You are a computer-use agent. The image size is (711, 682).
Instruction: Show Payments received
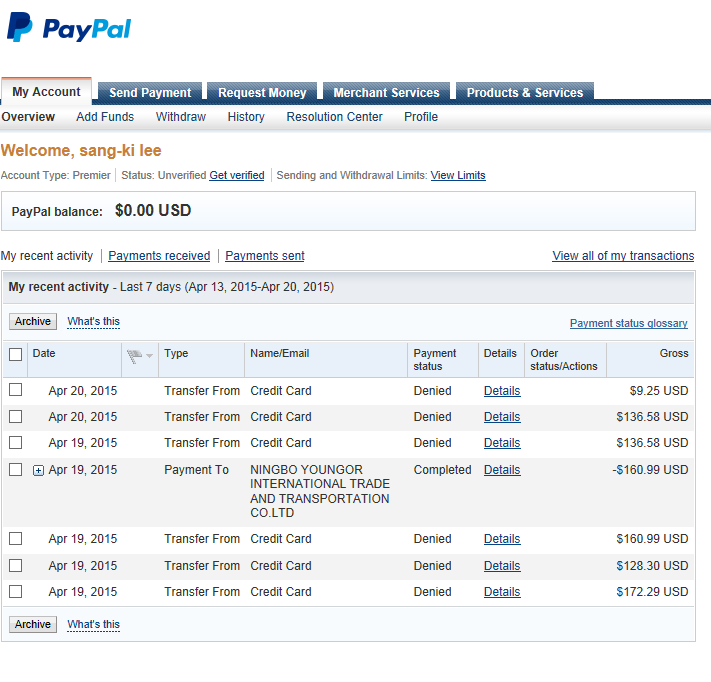pyautogui.click(x=159, y=256)
